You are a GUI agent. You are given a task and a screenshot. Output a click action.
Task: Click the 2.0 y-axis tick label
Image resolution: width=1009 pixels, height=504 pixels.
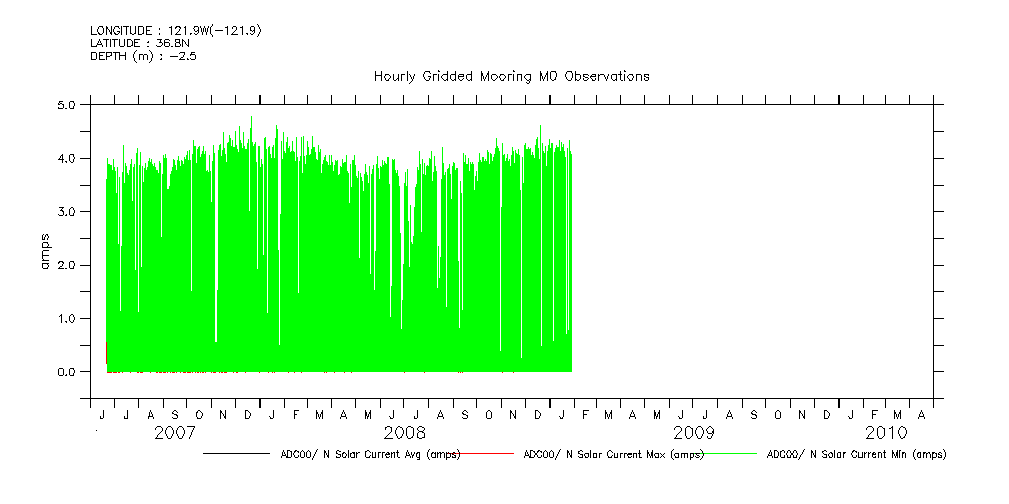(67, 265)
